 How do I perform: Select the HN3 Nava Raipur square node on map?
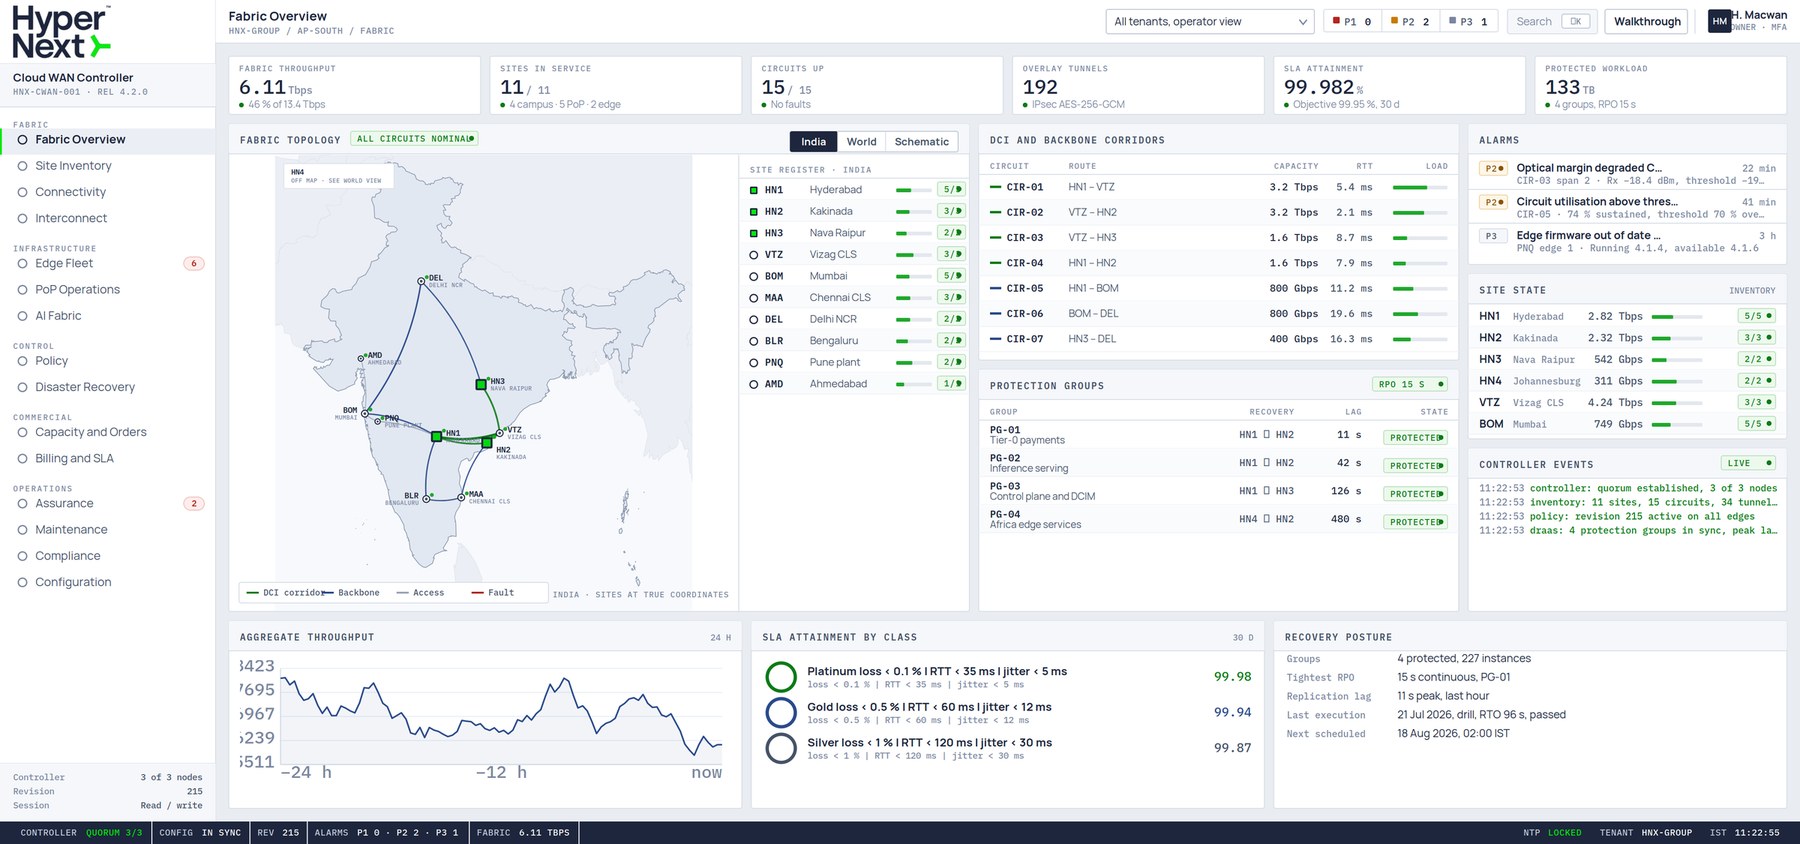(481, 384)
